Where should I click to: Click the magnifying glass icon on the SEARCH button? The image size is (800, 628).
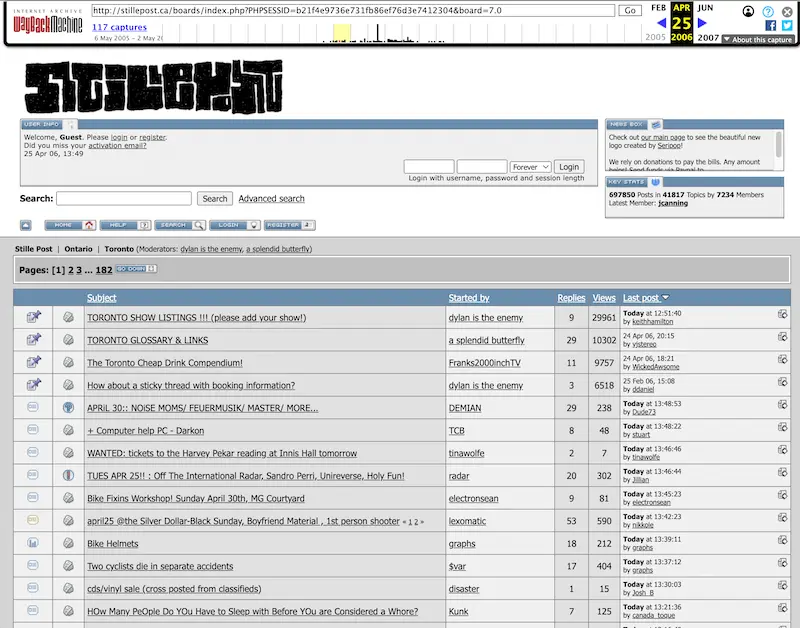[x=201, y=225]
